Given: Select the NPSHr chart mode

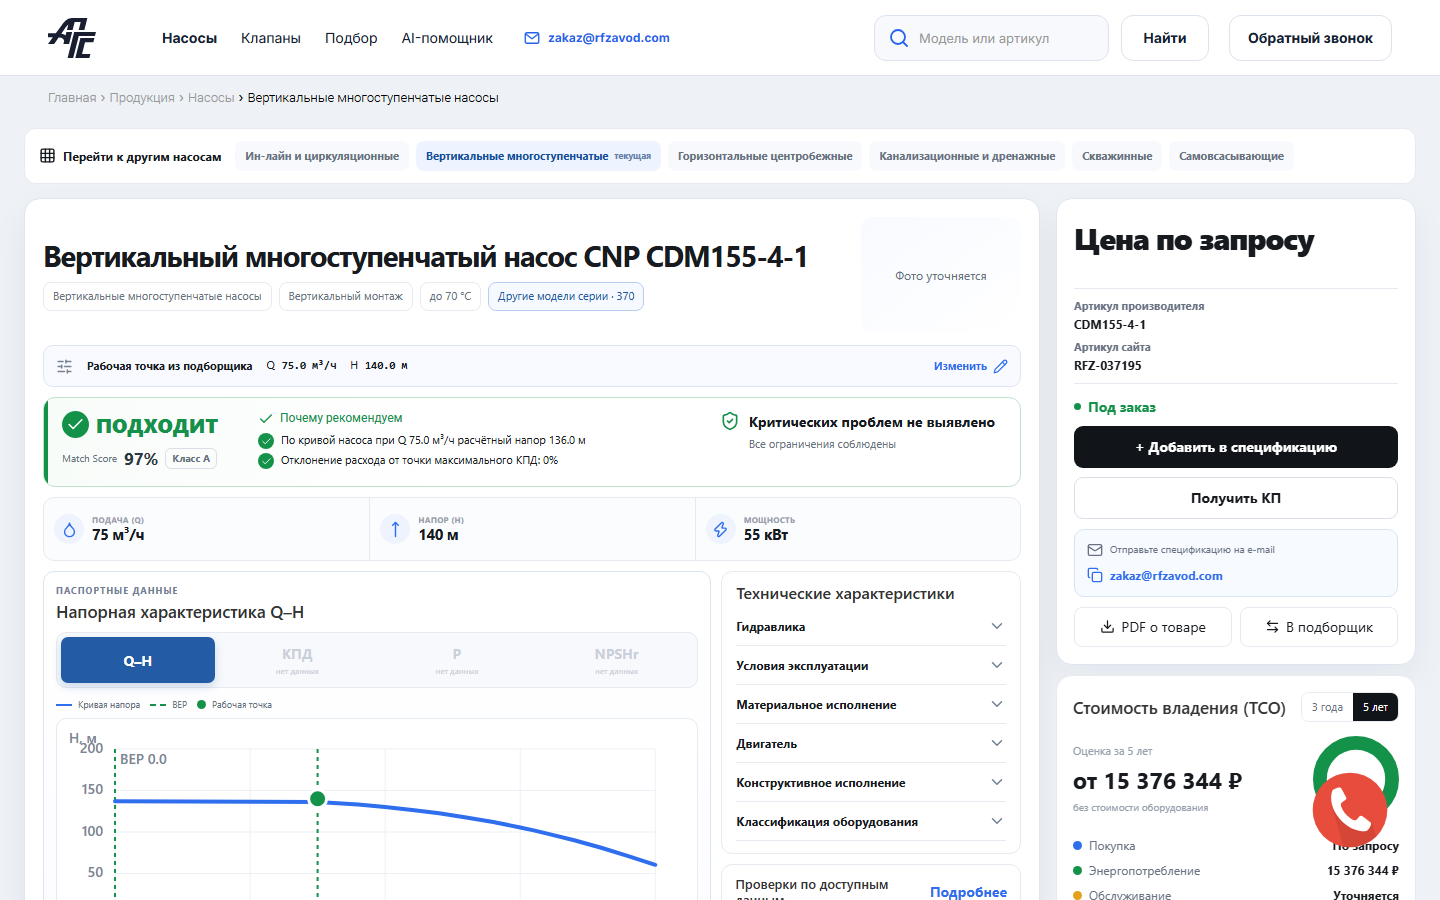Looking at the screenshot, I should (x=616, y=660).
